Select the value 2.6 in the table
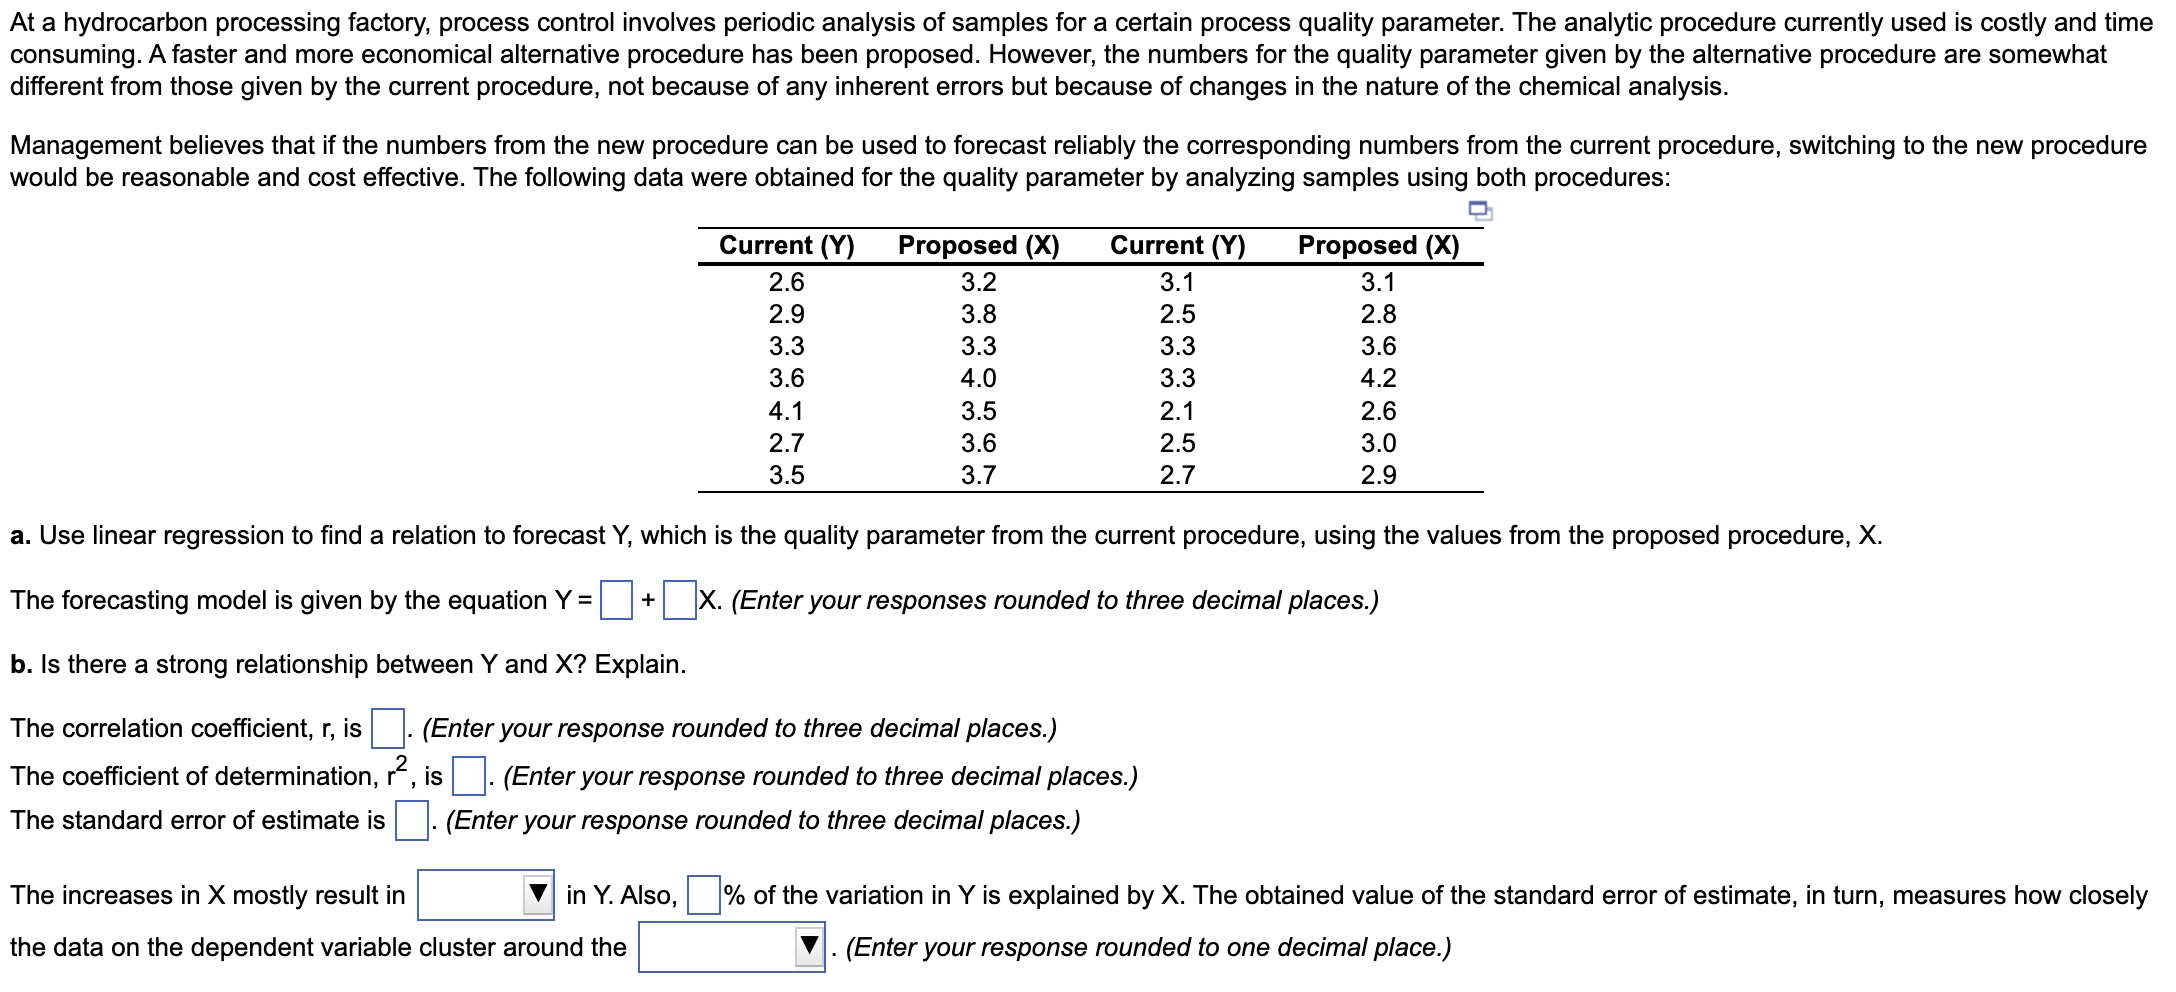The image size is (2176, 992). tap(786, 282)
